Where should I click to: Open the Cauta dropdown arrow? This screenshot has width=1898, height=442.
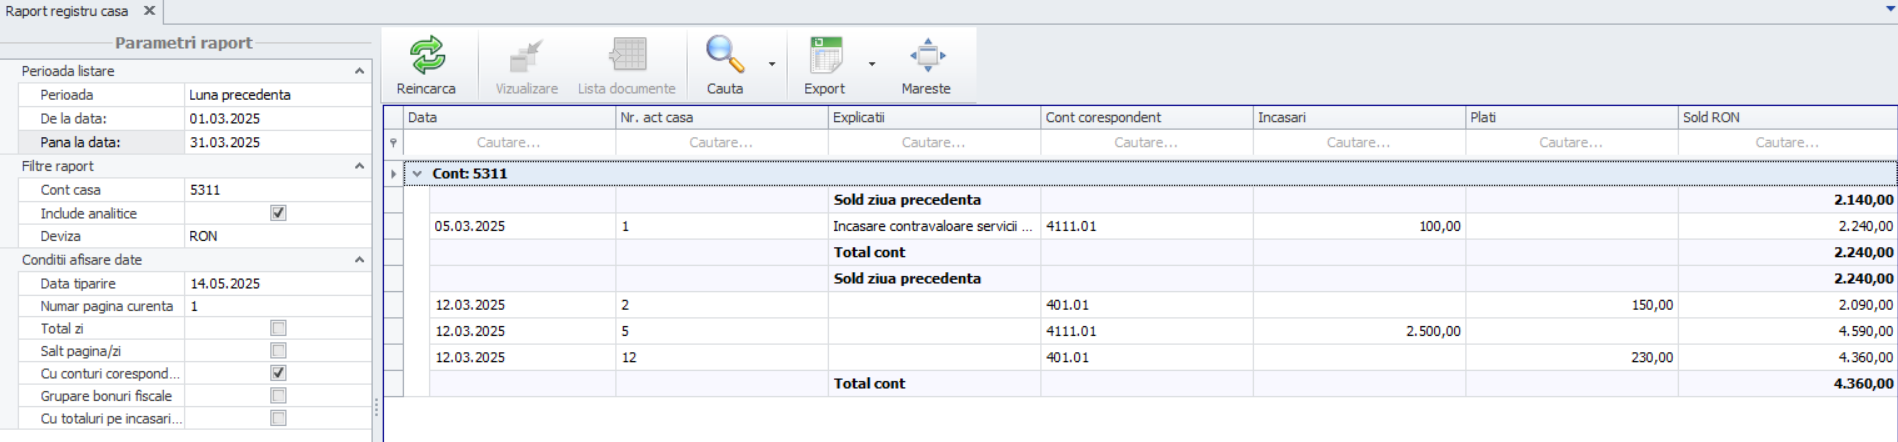point(772,64)
